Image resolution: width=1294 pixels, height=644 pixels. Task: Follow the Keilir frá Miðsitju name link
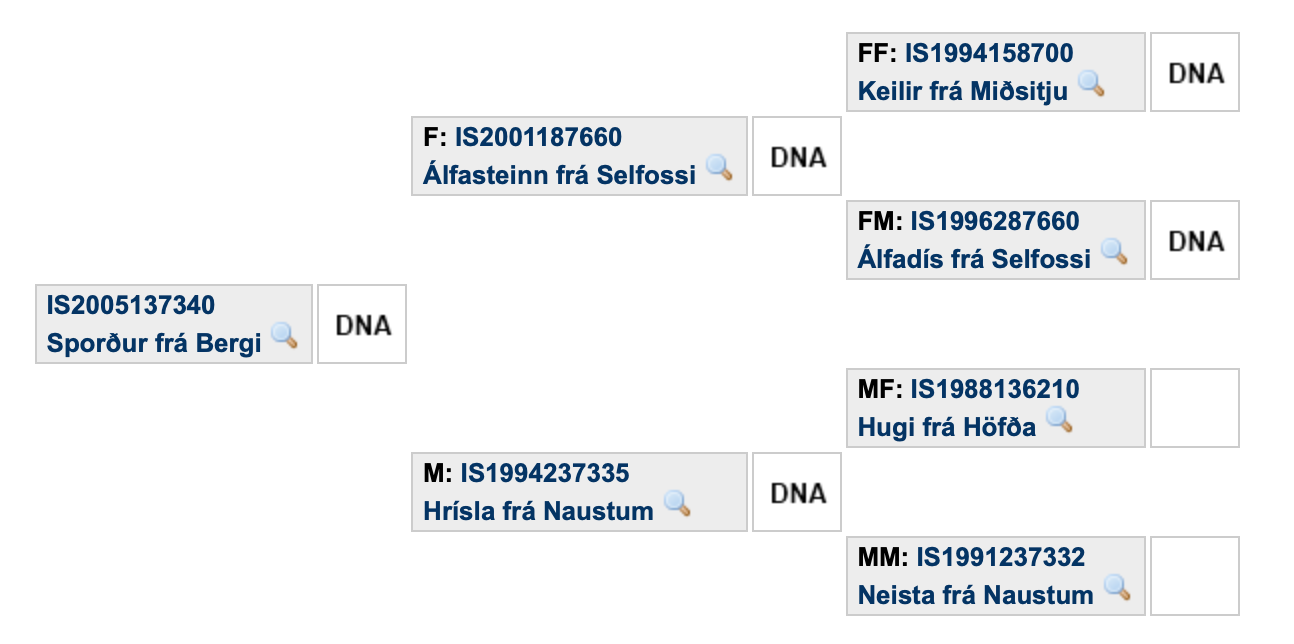coord(963,92)
